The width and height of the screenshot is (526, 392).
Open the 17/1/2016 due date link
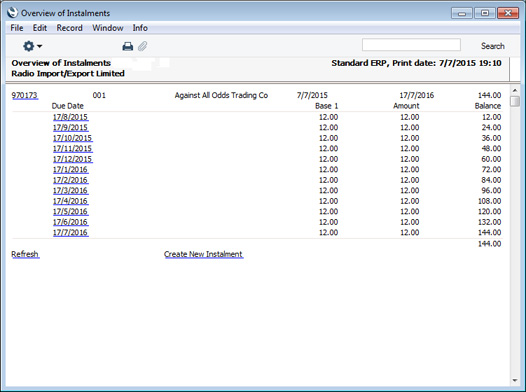tap(70, 170)
